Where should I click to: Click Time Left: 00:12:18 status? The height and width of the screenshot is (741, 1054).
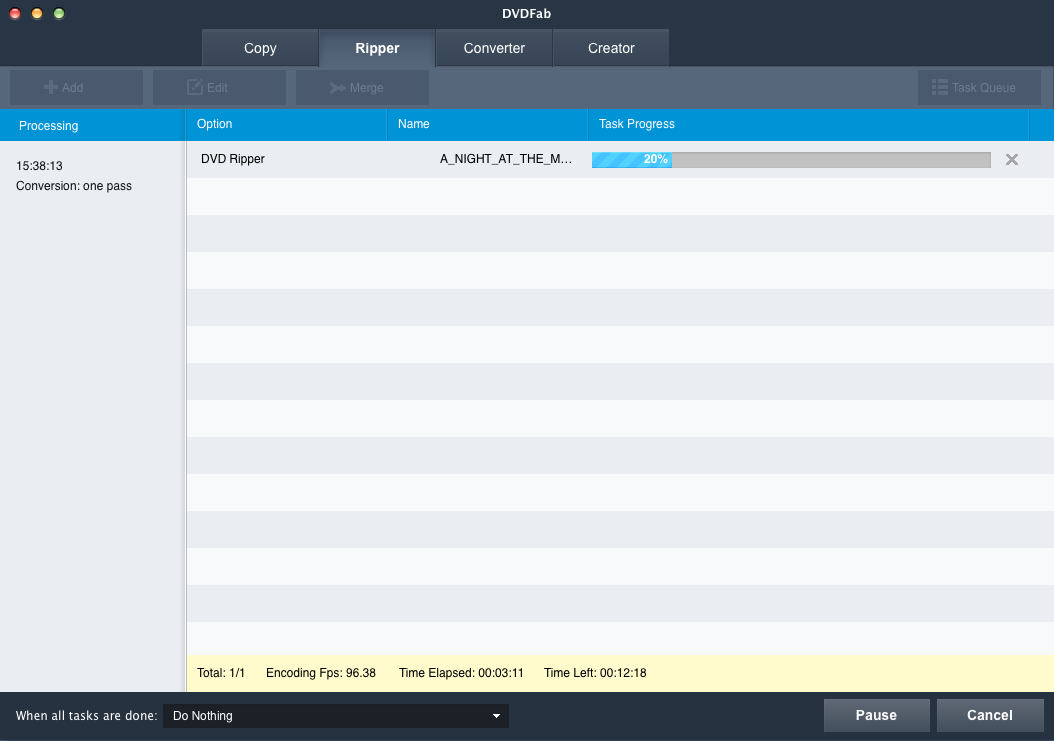point(595,673)
